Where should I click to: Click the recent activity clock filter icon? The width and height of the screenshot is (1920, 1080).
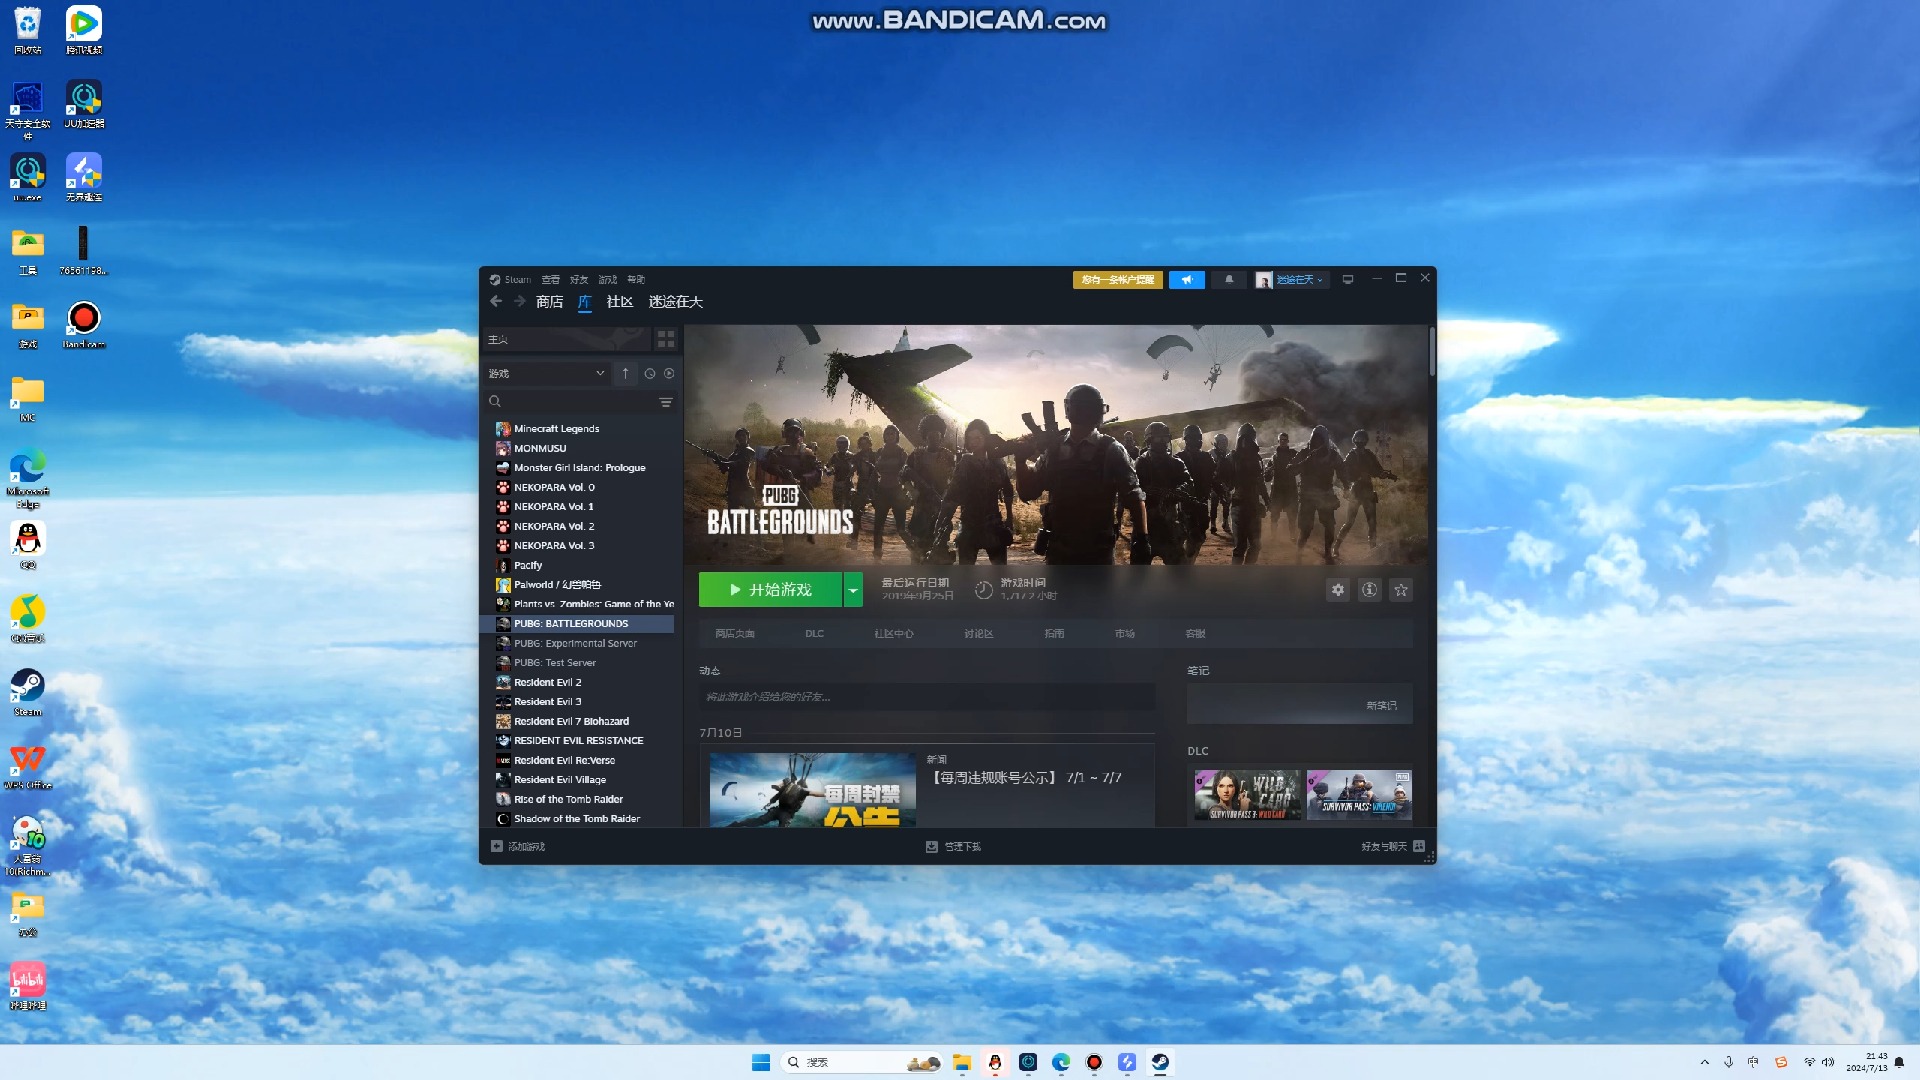coord(650,373)
